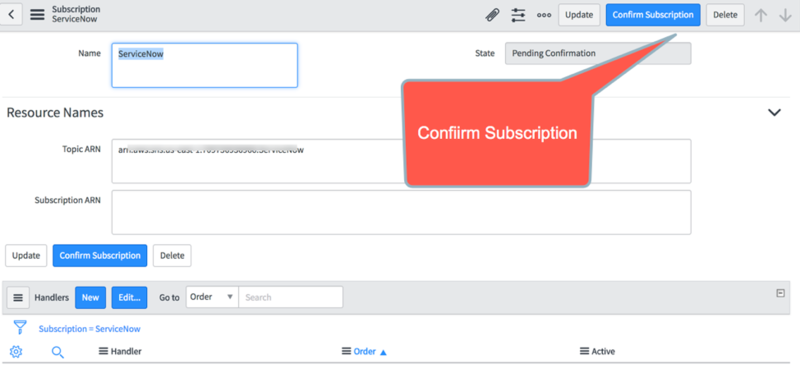Go to previous record with up arrow
The width and height of the screenshot is (800, 383).
pos(761,15)
